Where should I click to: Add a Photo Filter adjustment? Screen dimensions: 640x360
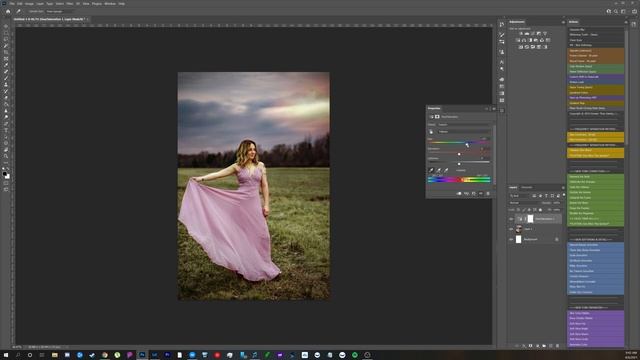pos(536,40)
